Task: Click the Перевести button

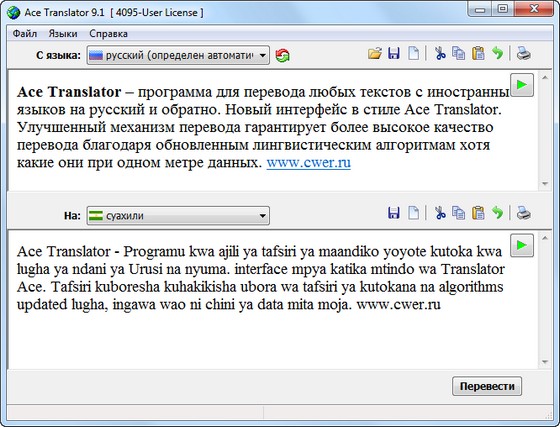Action: pos(487,386)
